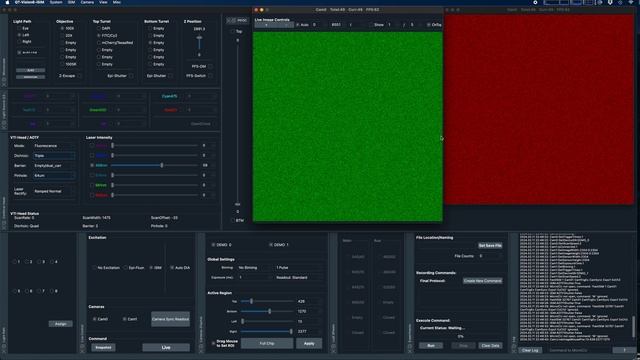The width and height of the screenshot is (640, 360).
Task: Click the Set Save File button
Action: point(490,246)
